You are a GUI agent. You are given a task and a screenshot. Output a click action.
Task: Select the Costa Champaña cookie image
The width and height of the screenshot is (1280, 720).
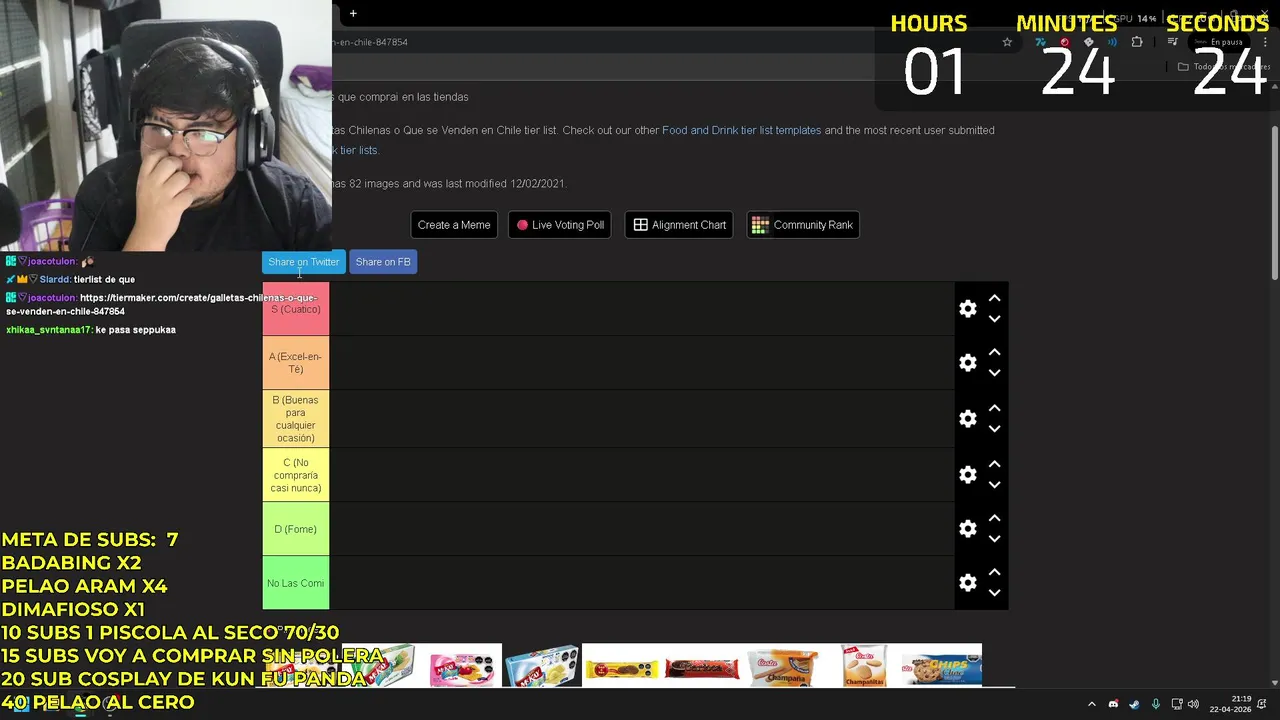(784, 666)
